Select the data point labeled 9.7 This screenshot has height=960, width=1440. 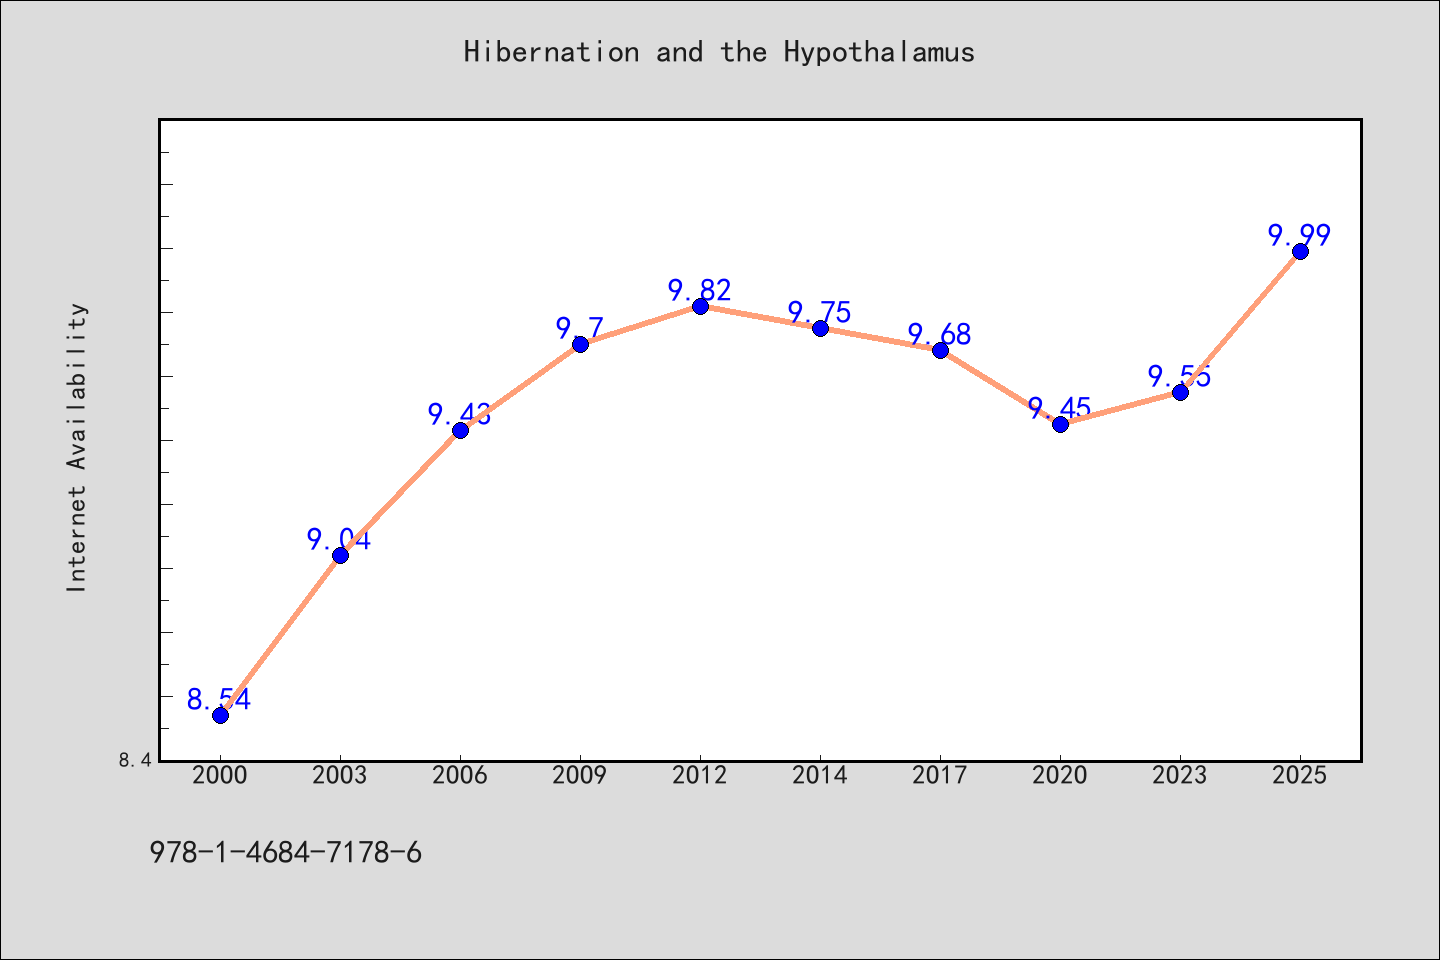[580, 344]
